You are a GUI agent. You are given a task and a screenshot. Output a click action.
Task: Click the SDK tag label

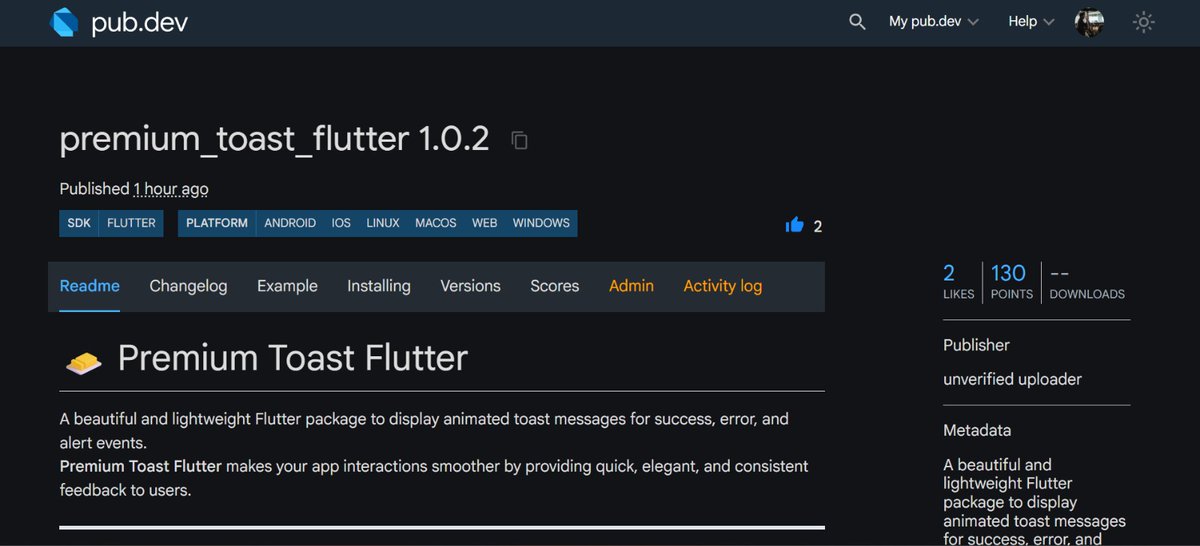tap(79, 223)
